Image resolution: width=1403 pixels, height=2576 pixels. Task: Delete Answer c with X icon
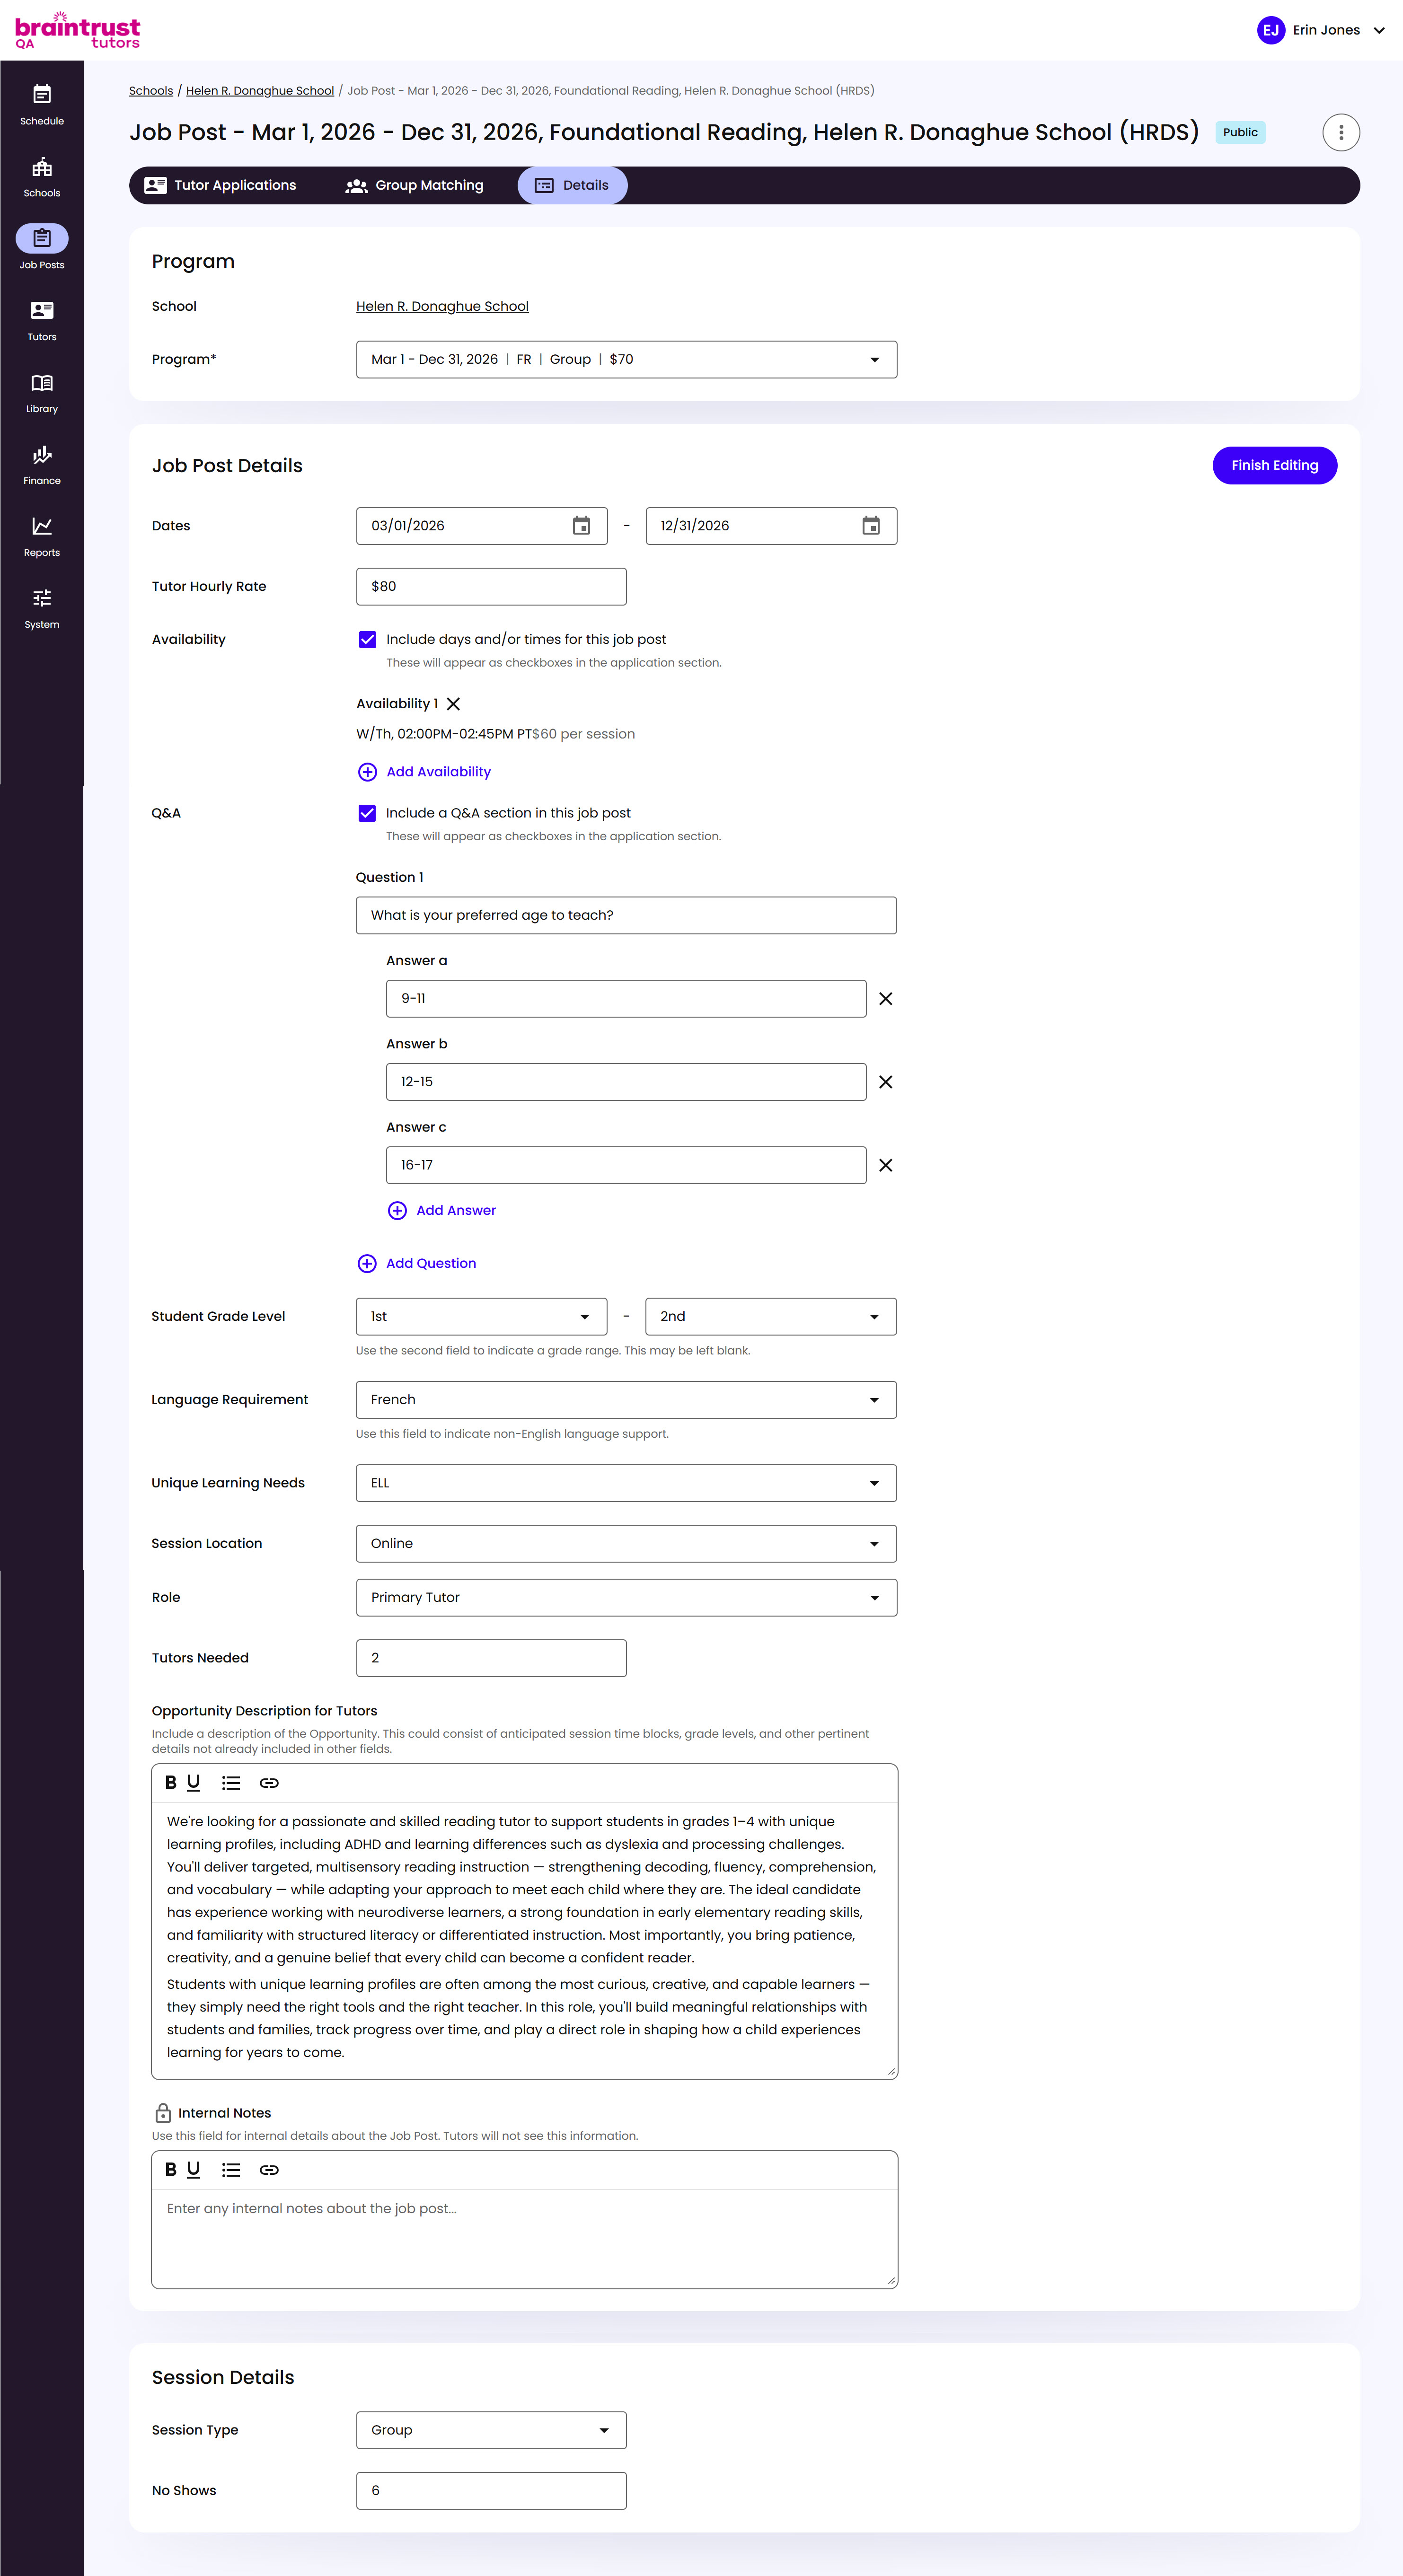(885, 1165)
